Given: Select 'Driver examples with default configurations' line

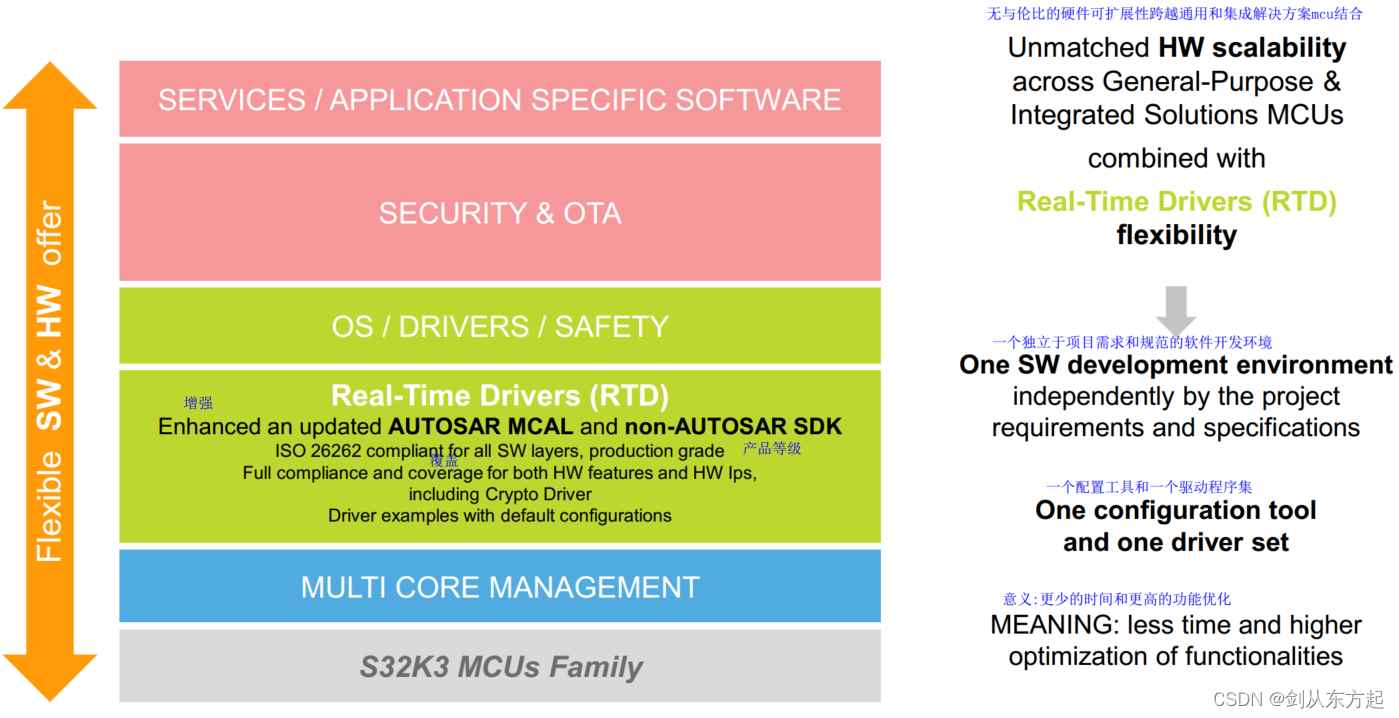Looking at the screenshot, I should 500,516.
